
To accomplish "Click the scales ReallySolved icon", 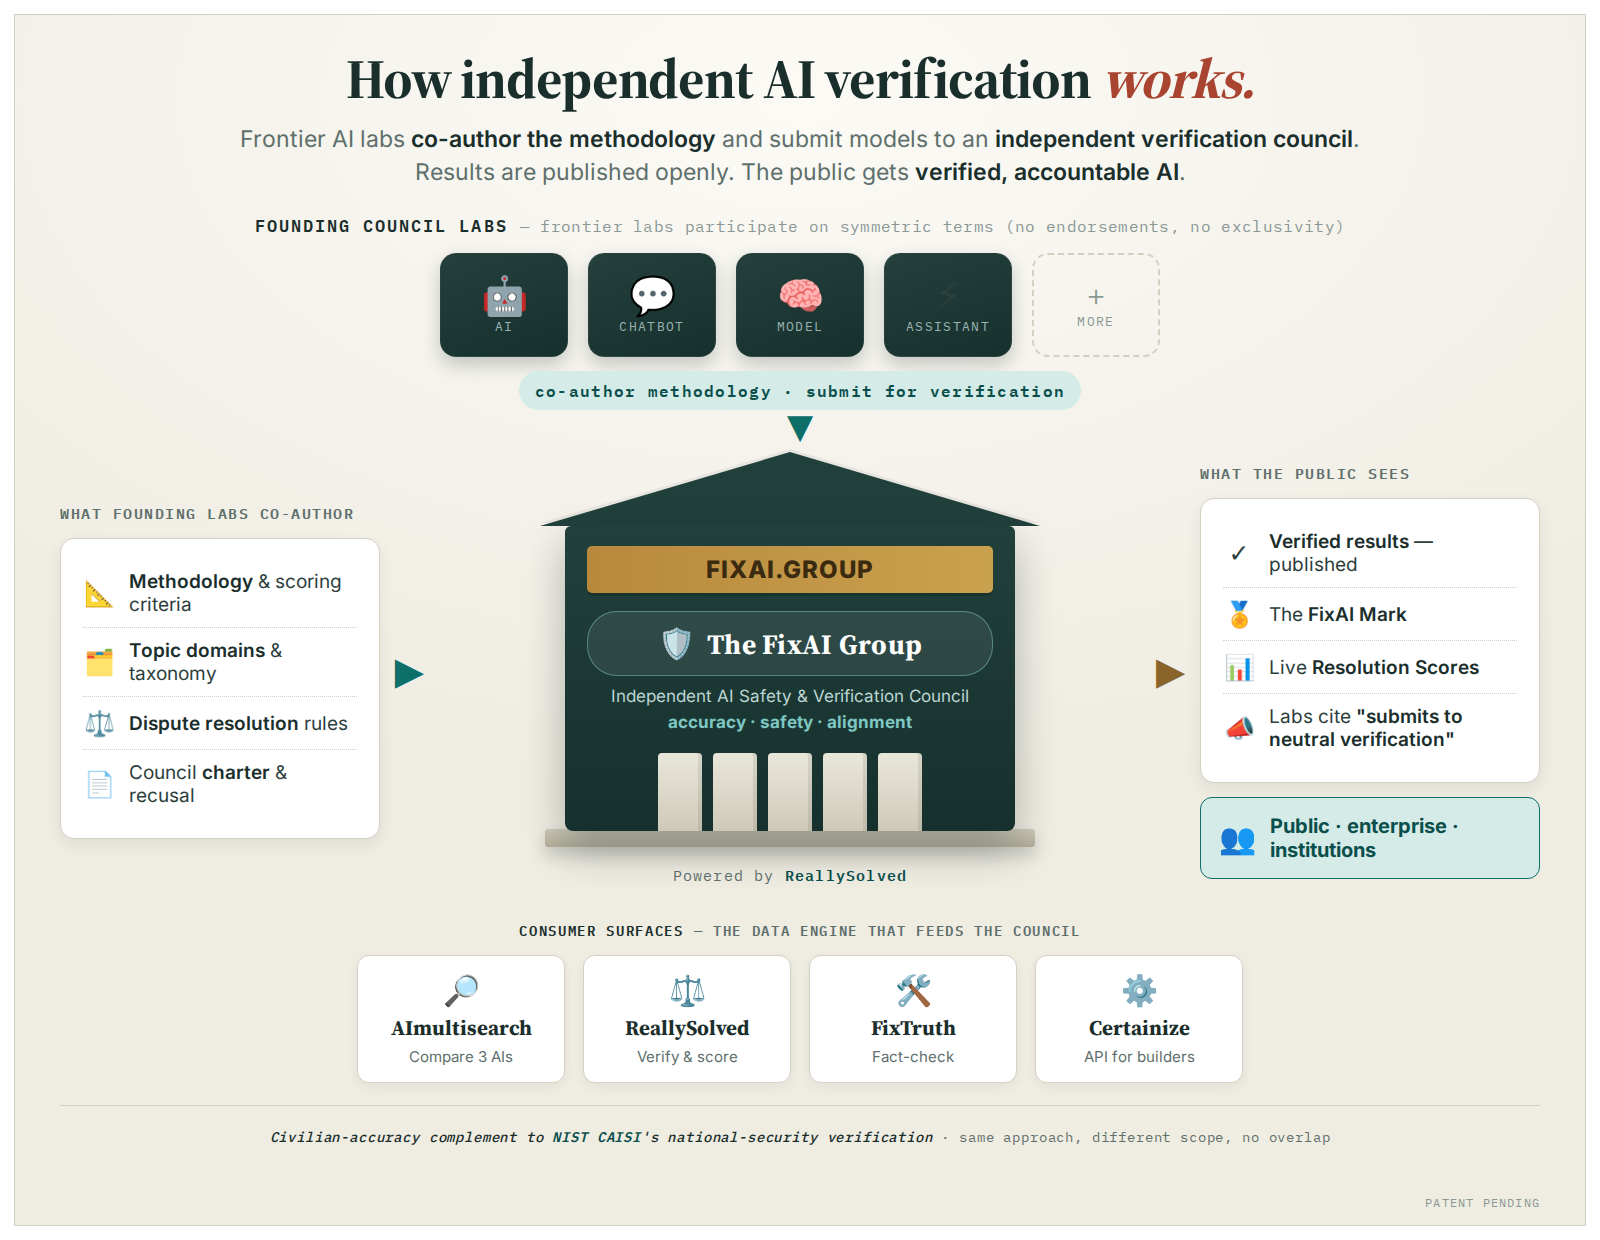I will [687, 991].
